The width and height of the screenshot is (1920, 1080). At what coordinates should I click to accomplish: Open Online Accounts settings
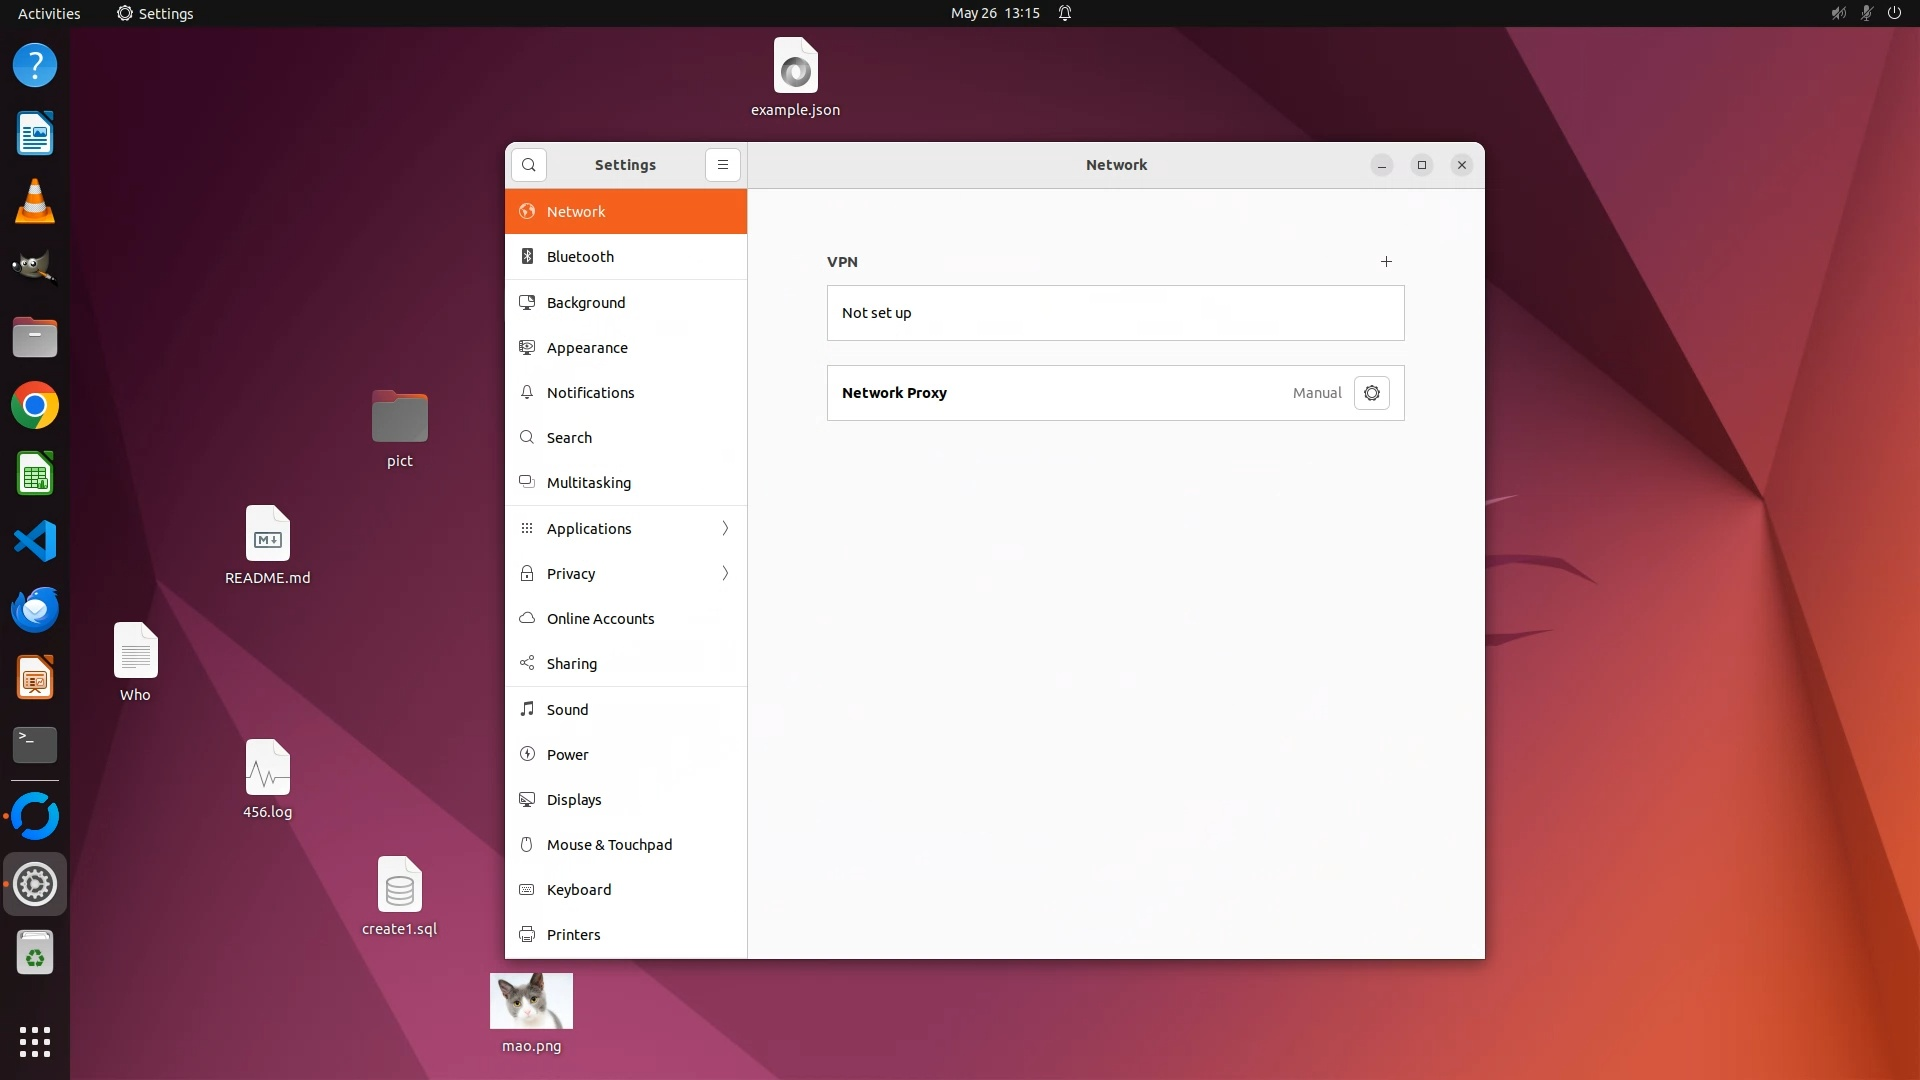pos(600,619)
